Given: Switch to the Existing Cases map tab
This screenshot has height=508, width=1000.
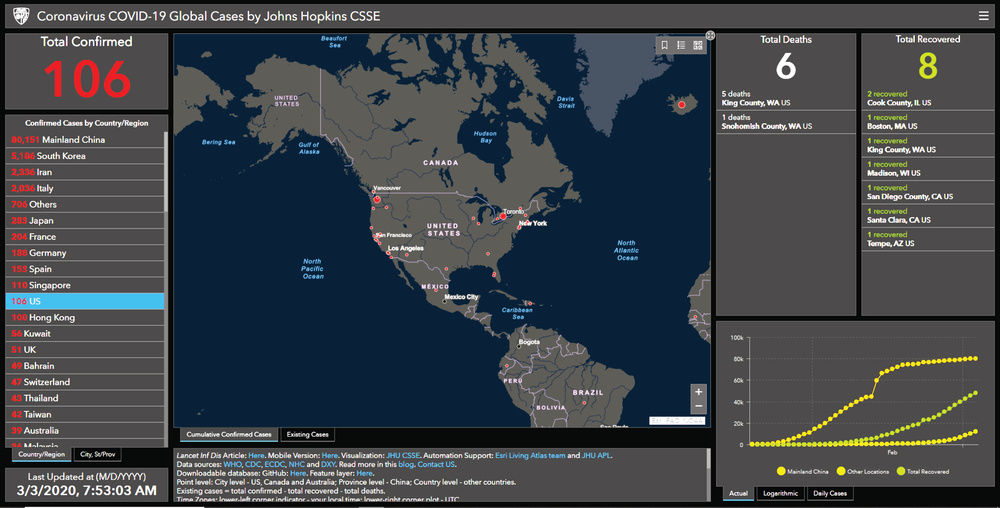Looking at the screenshot, I should pyautogui.click(x=307, y=435).
